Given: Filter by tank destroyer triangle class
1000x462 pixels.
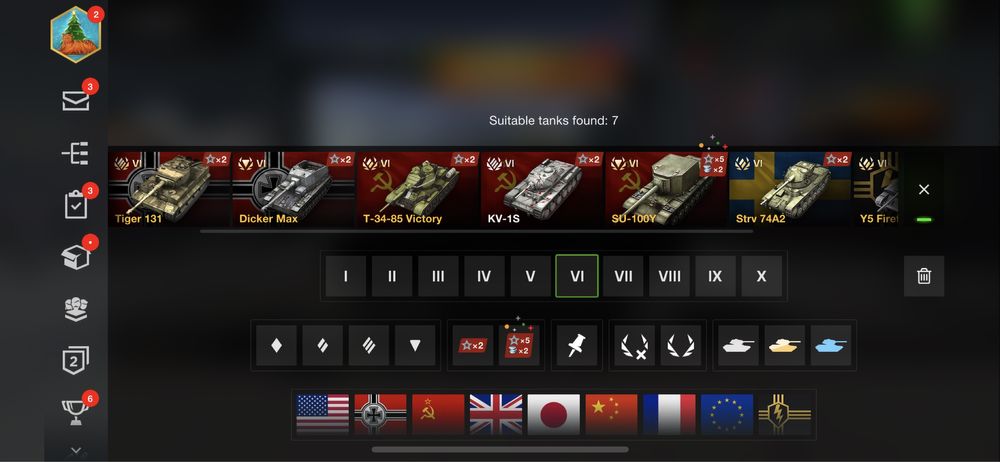Looking at the screenshot, I should tap(415, 345).
